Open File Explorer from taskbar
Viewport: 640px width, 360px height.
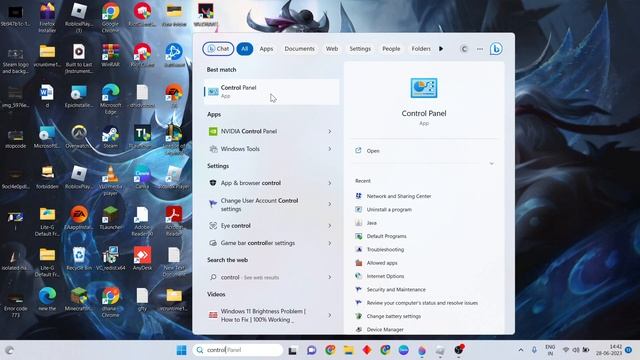348,350
